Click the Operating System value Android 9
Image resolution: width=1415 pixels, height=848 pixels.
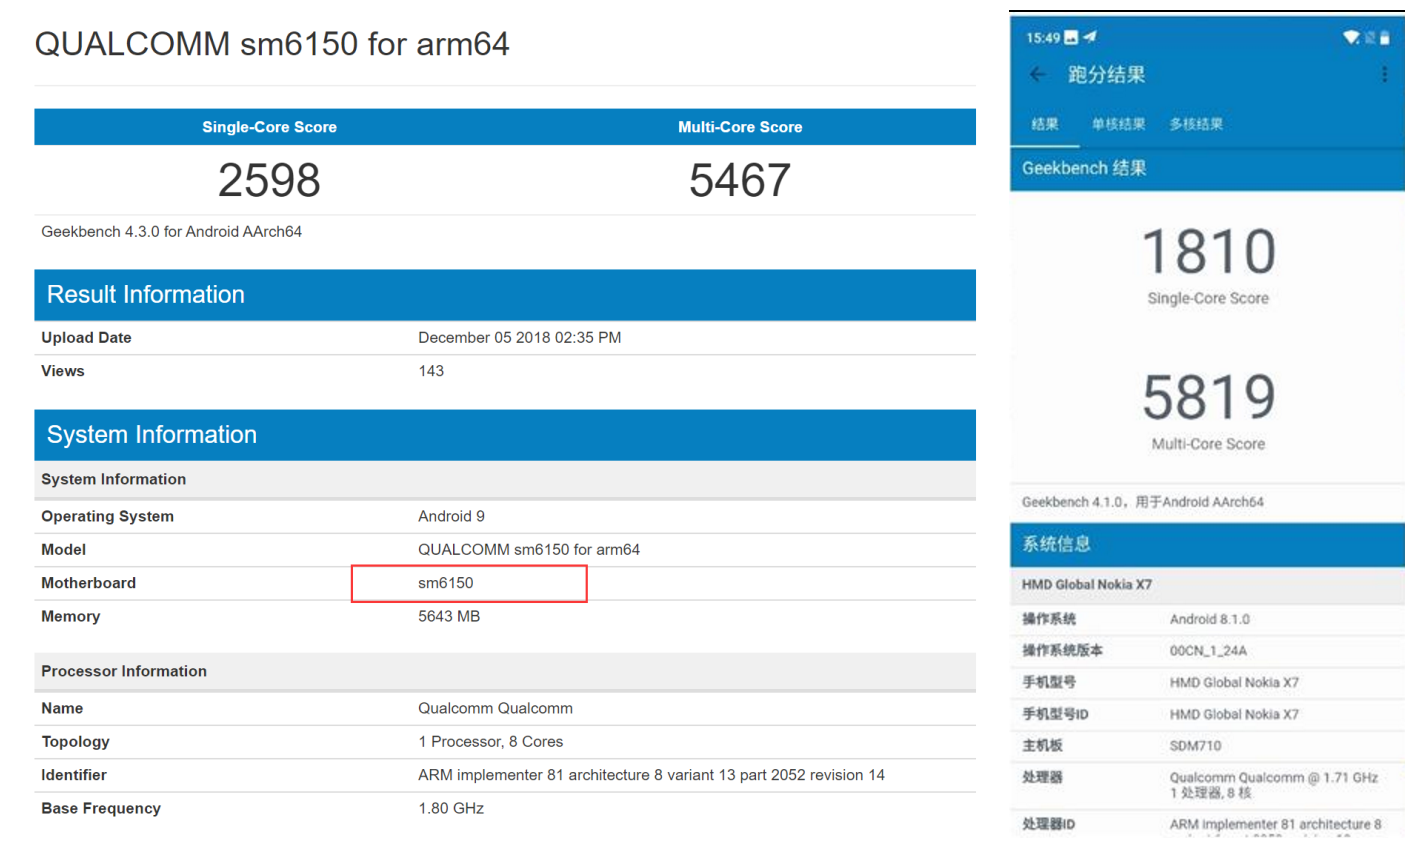(x=451, y=516)
